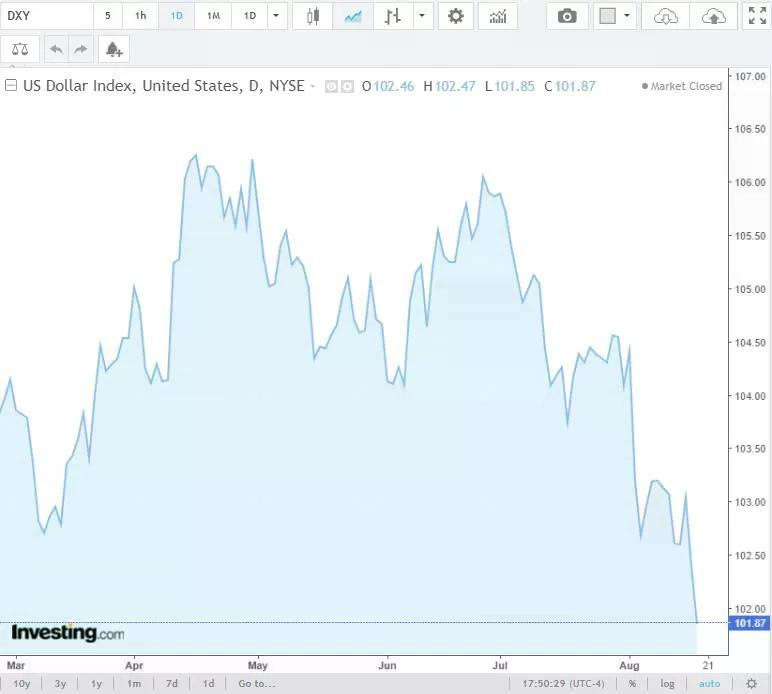
Task: Select the 1h interval
Action: click(140, 16)
